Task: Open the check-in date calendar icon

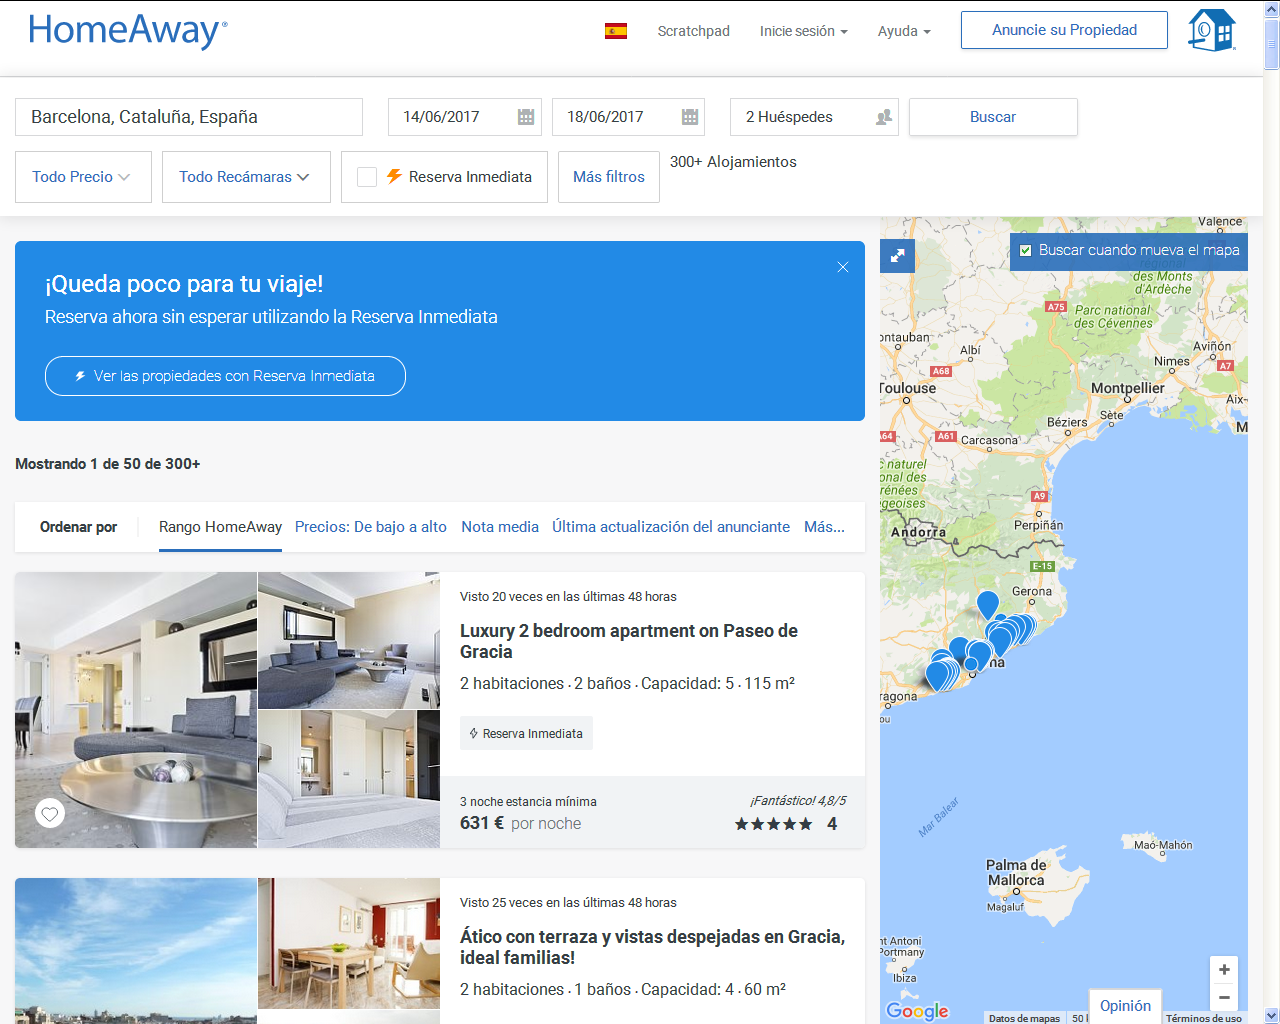Action: (526, 117)
